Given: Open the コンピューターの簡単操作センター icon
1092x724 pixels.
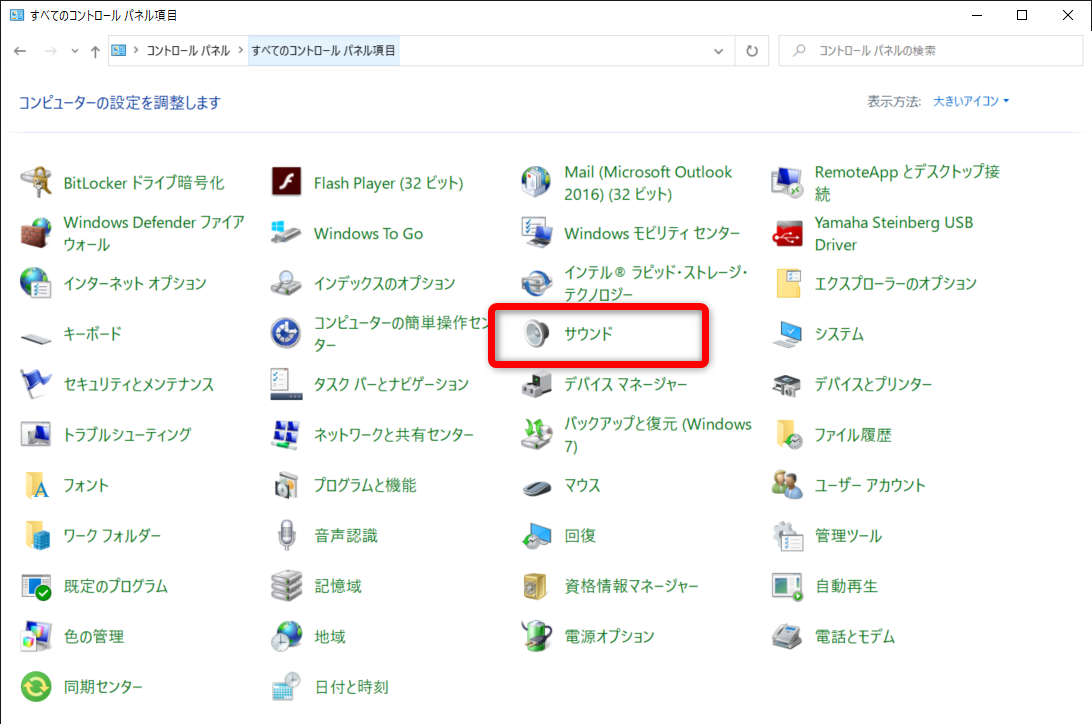Looking at the screenshot, I should [286, 333].
